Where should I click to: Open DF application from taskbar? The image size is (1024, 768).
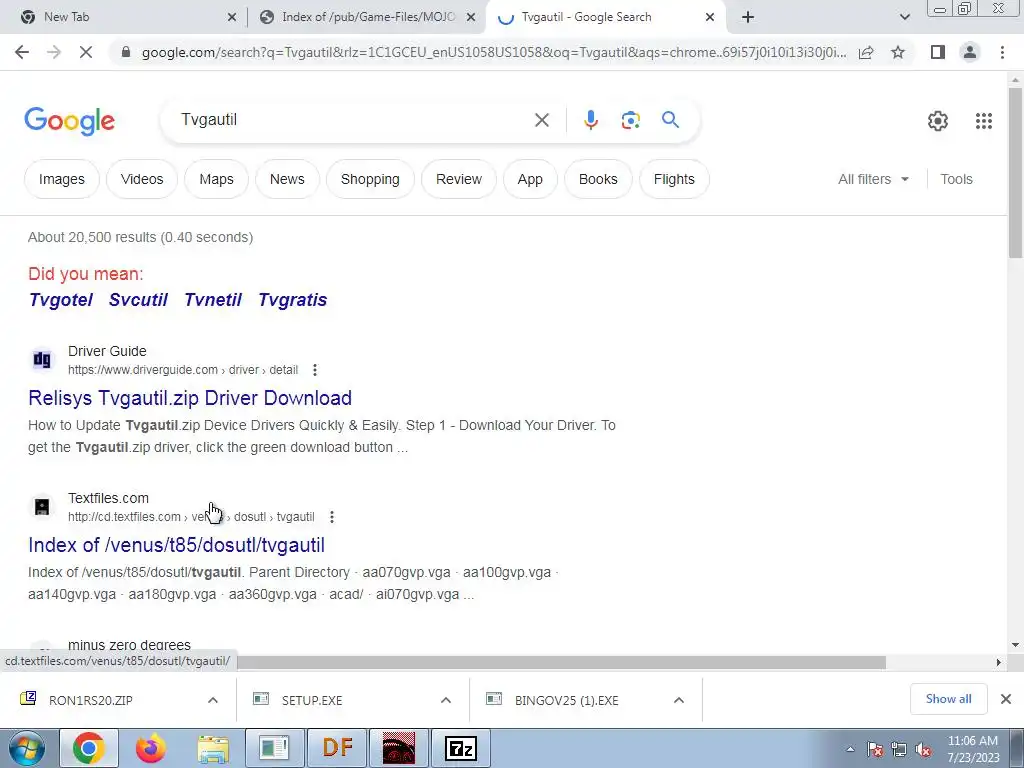(x=337, y=748)
